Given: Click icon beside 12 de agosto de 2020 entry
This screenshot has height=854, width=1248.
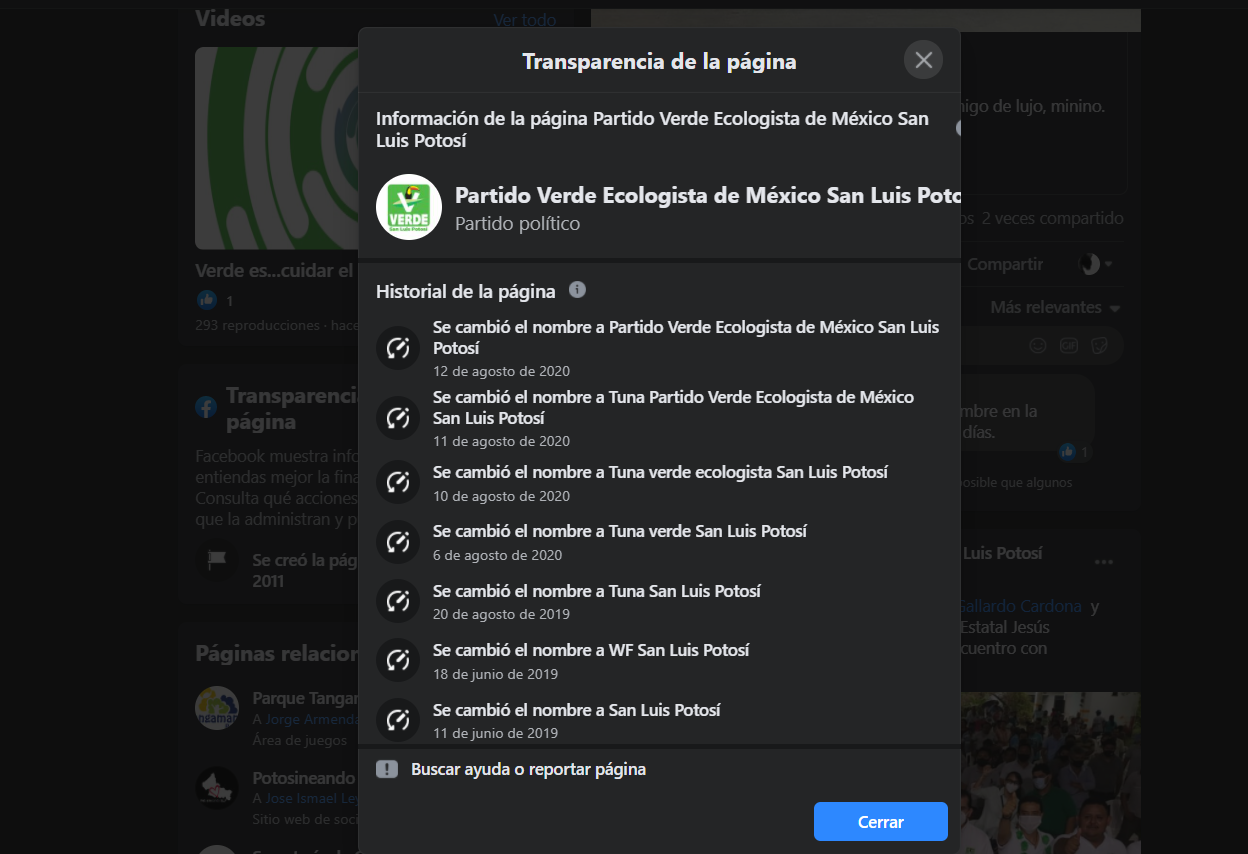Looking at the screenshot, I should (398, 348).
